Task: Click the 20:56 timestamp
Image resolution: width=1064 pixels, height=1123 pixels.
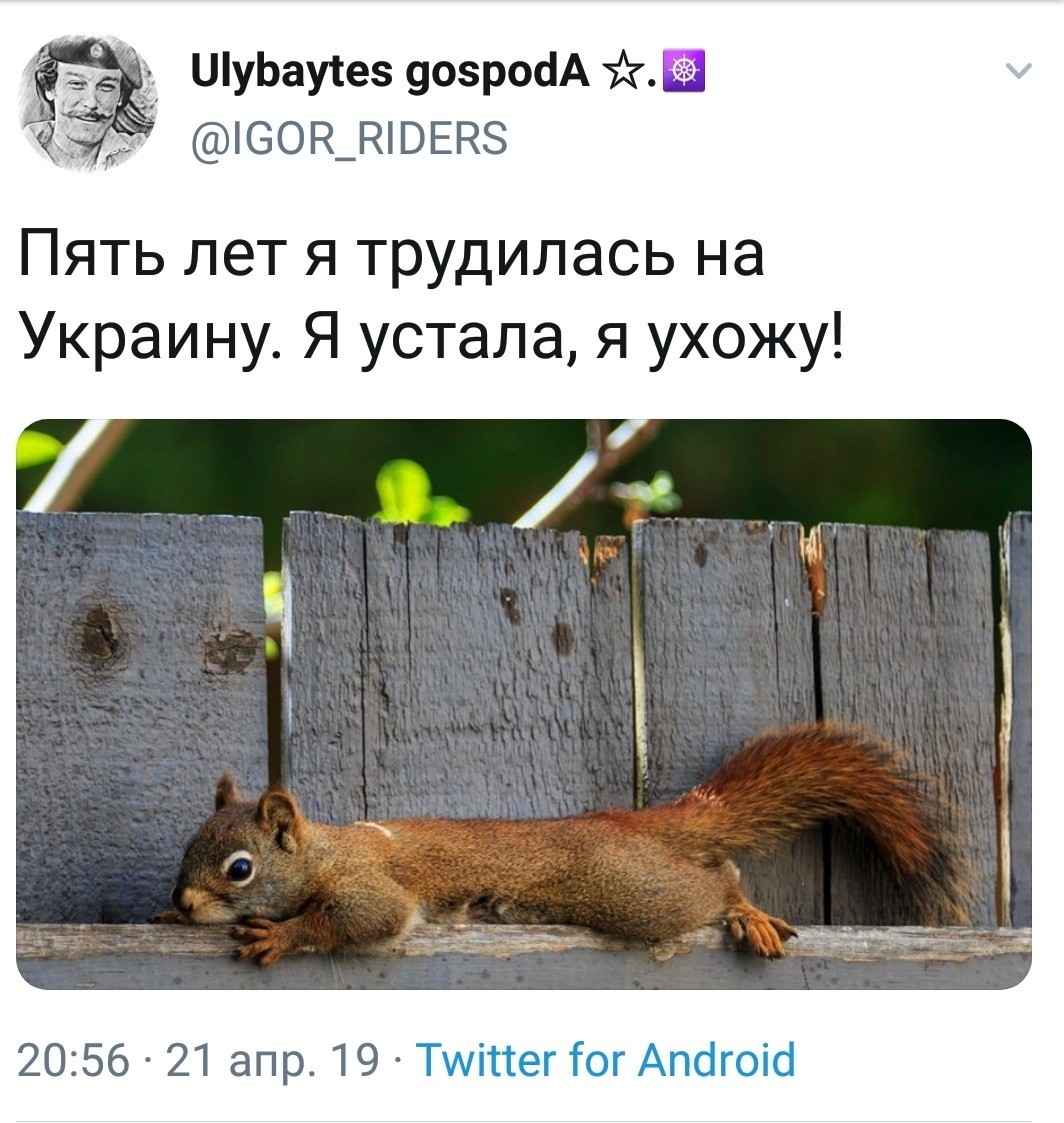Action: [74, 1060]
